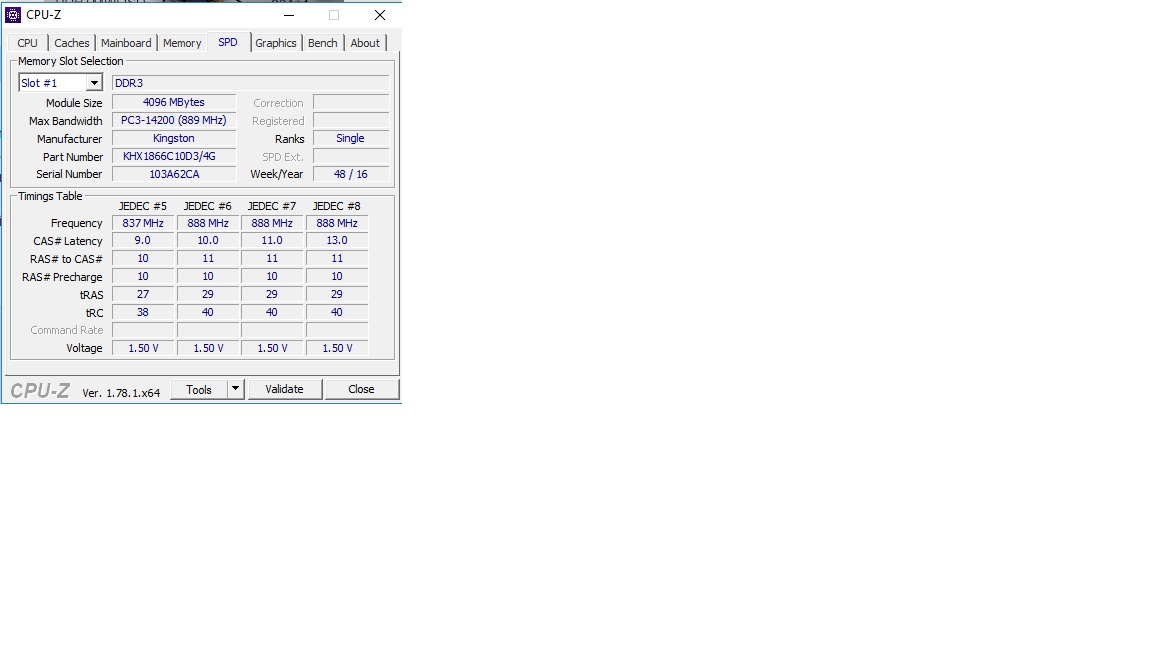Click the PC3-14200 (889 MHz) bandwidth value
The width and height of the screenshot is (1152, 648).
[174, 120]
